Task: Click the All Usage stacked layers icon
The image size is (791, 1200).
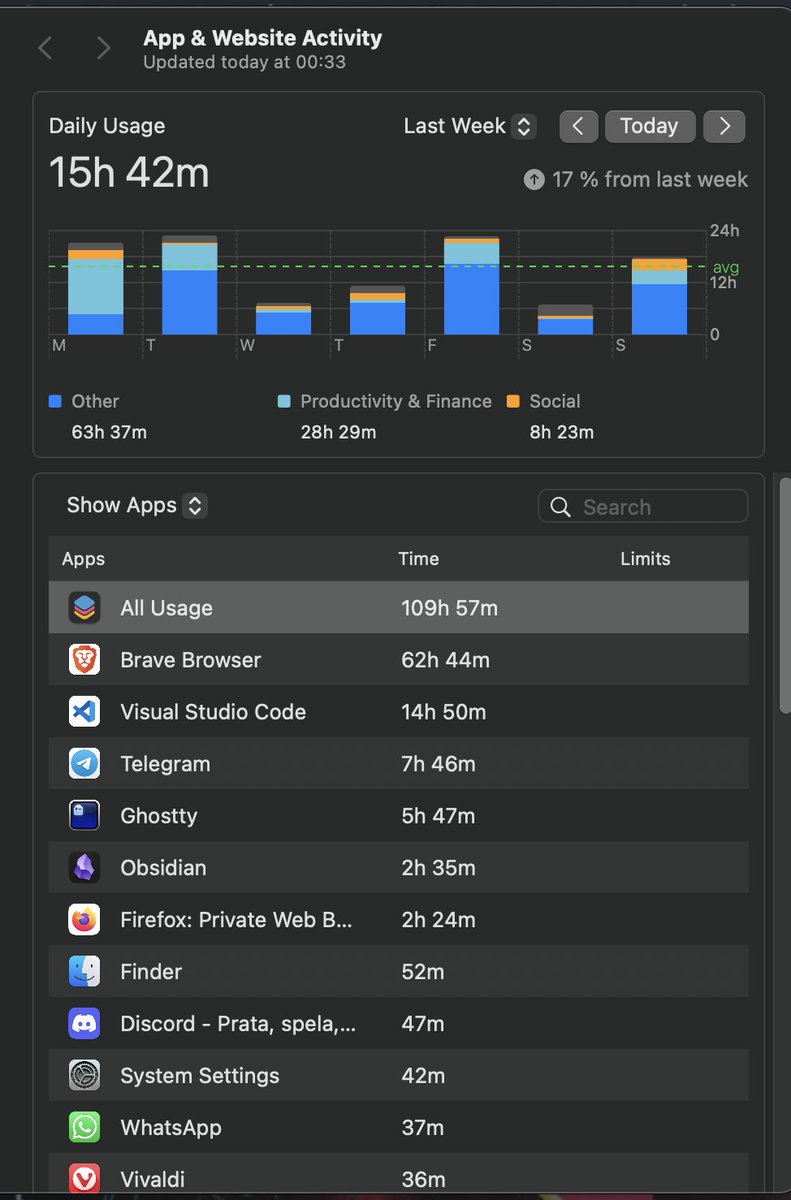Action: 84,608
